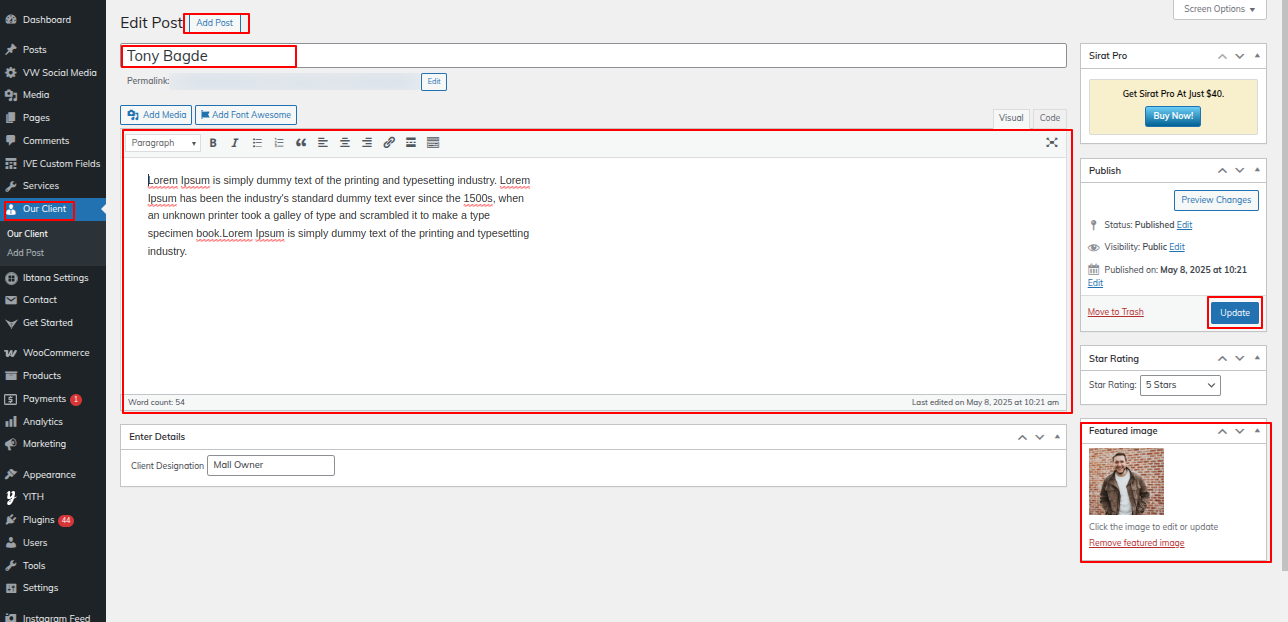The image size is (1288, 622).
Task: Insert a numbered list
Action: (279, 143)
